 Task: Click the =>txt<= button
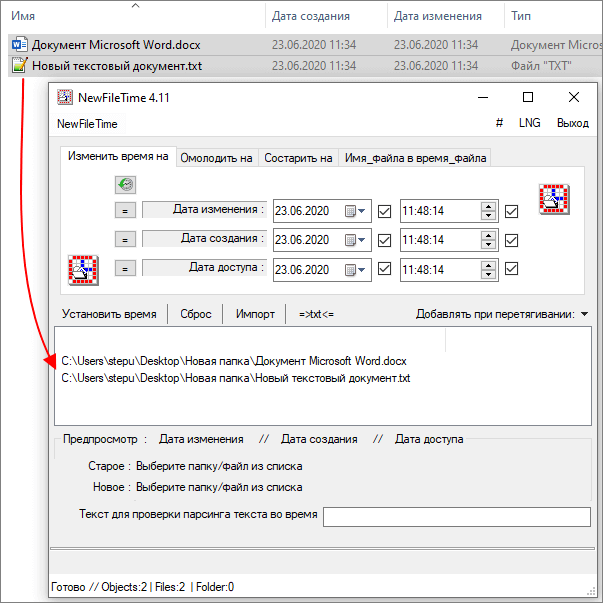pos(316,314)
